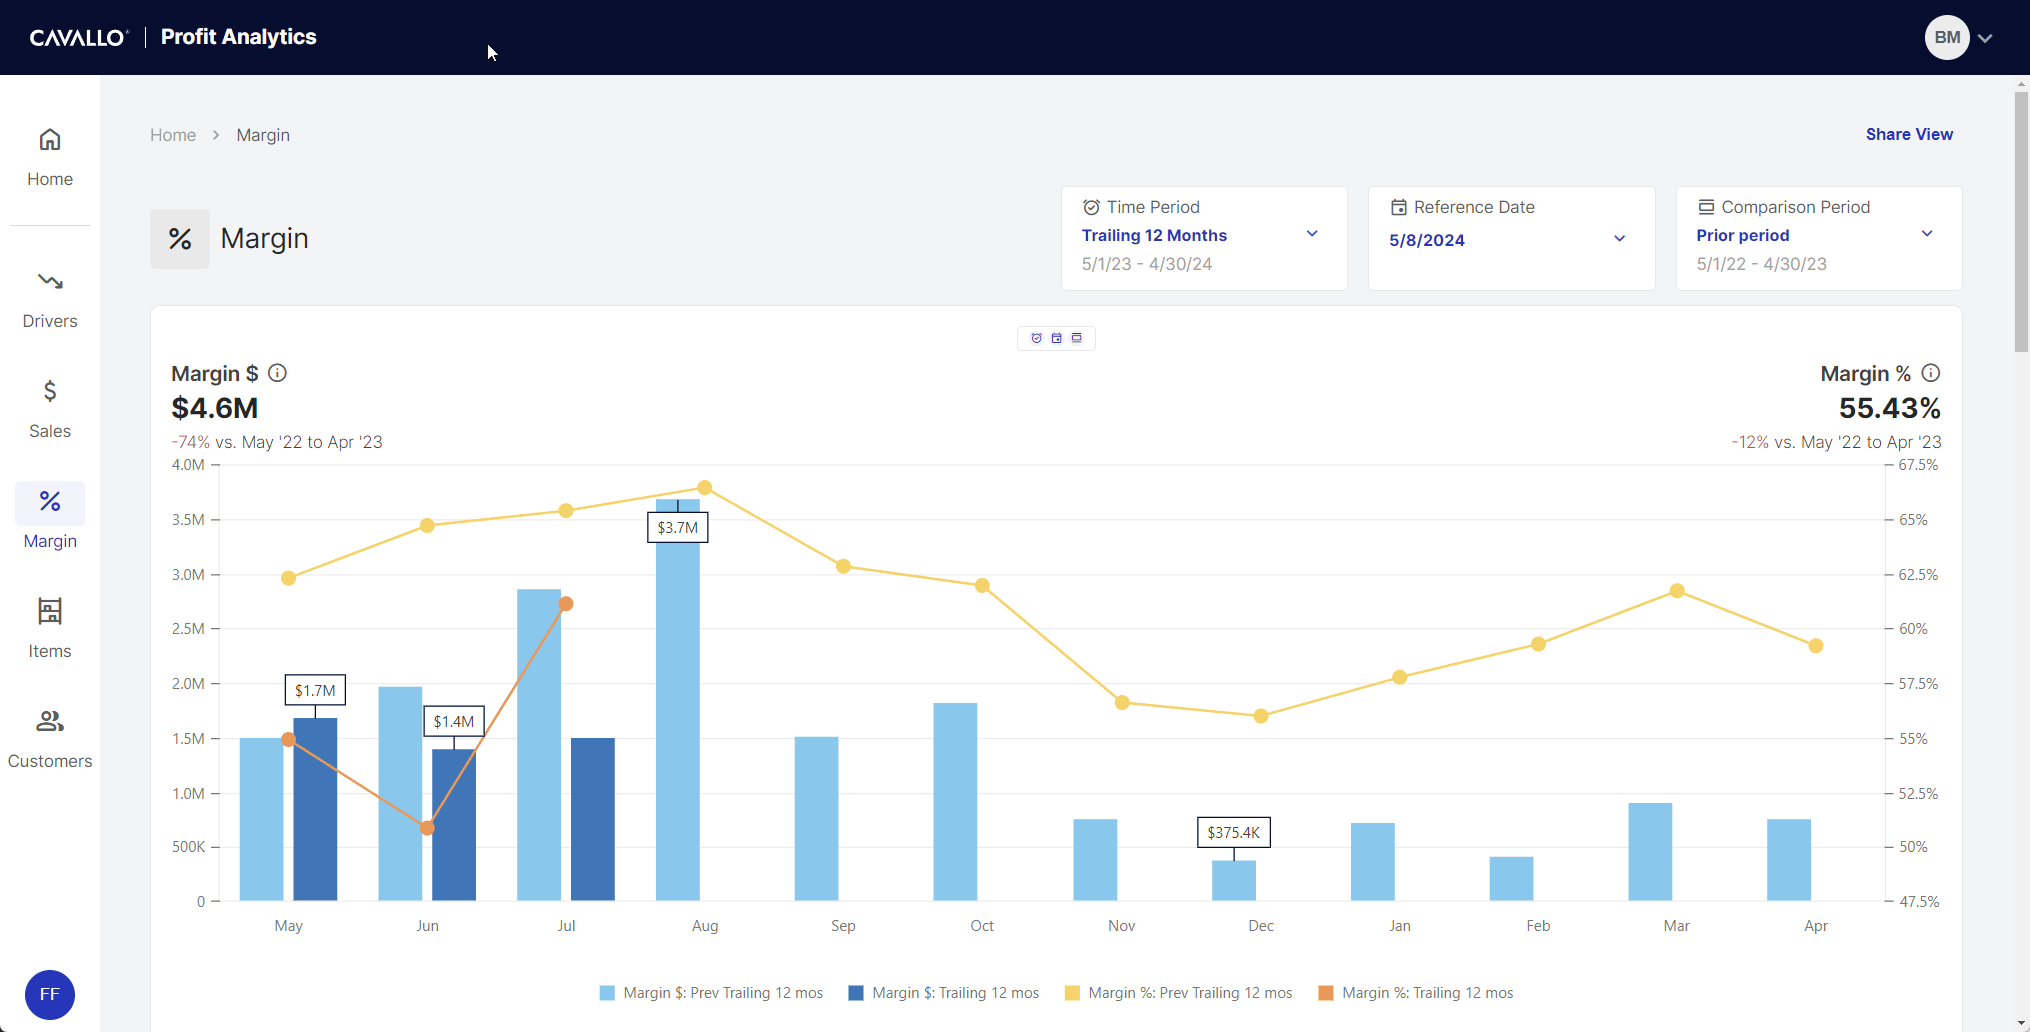Screen dimensions: 2030x1032
Task: Open the Customers people icon
Action: pyautogui.click(x=50, y=721)
